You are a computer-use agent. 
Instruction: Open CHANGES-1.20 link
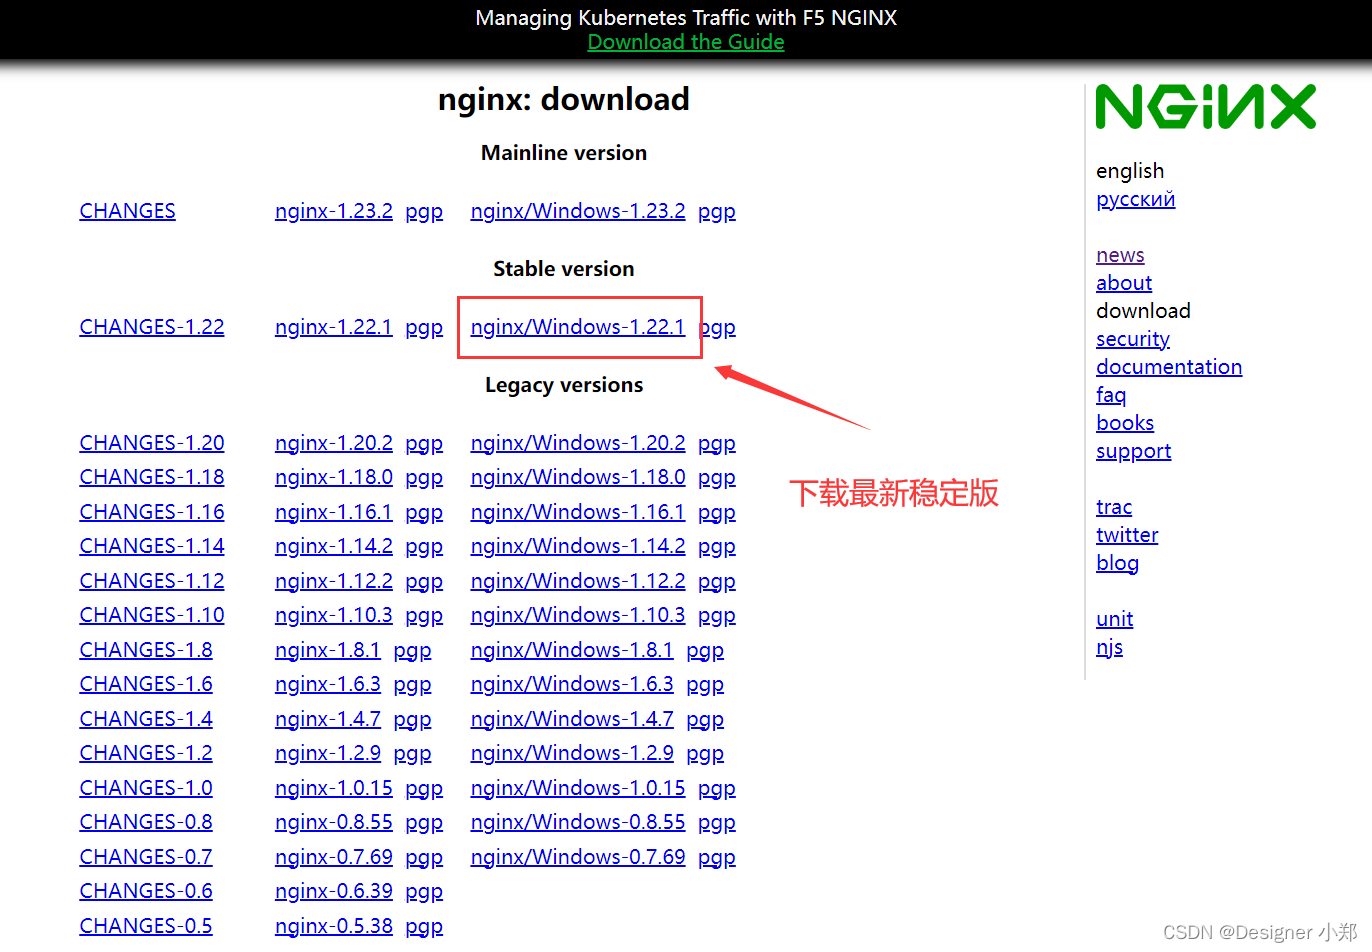(x=152, y=443)
